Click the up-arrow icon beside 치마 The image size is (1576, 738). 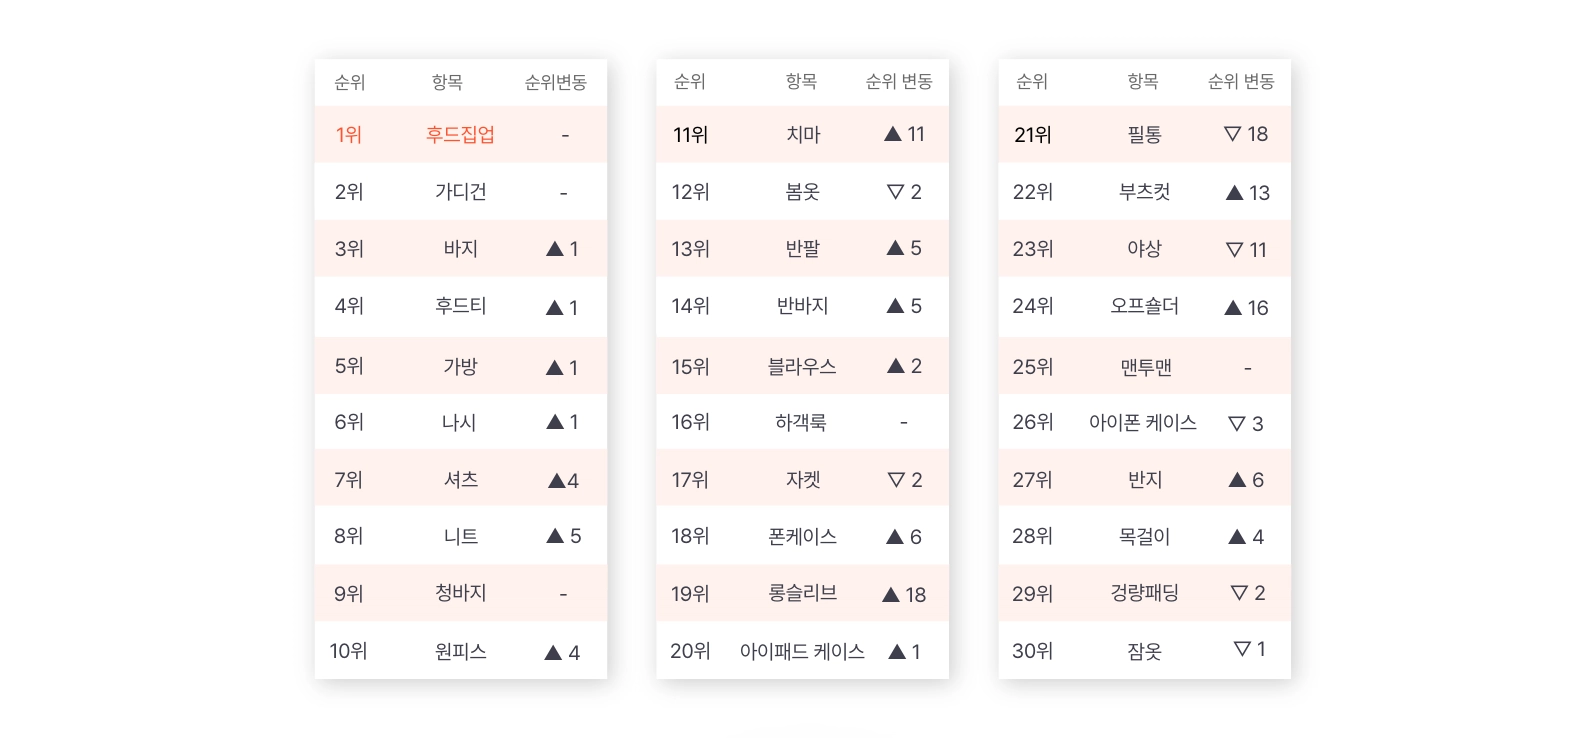(893, 134)
